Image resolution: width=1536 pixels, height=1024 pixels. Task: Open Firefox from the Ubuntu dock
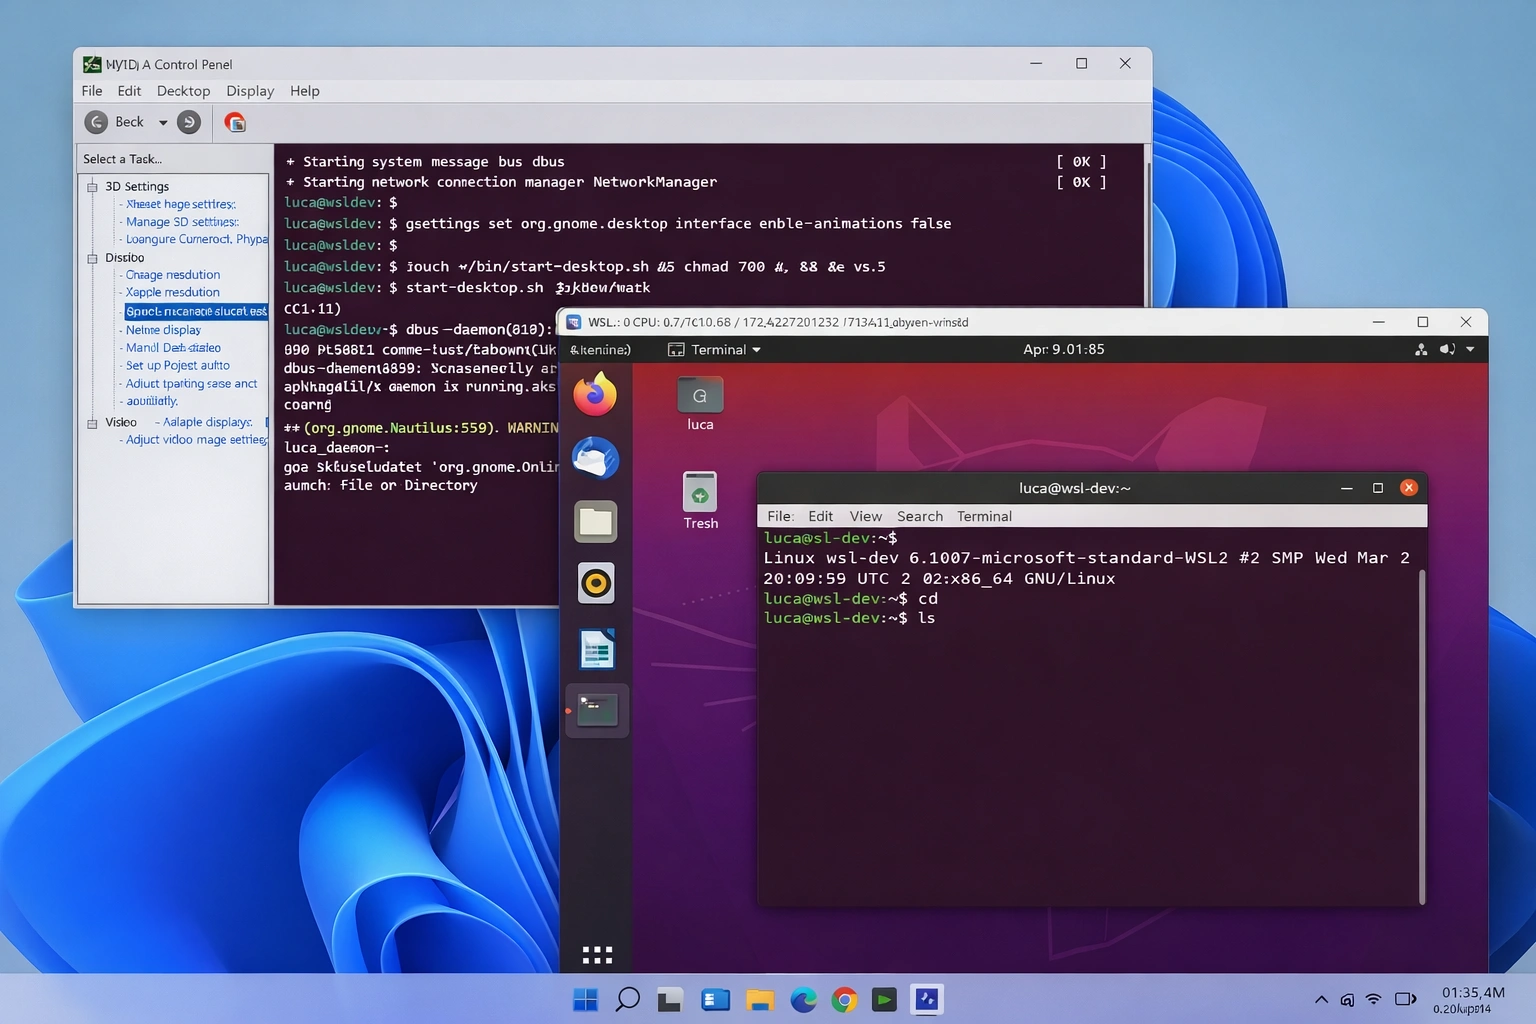[595, 394]
